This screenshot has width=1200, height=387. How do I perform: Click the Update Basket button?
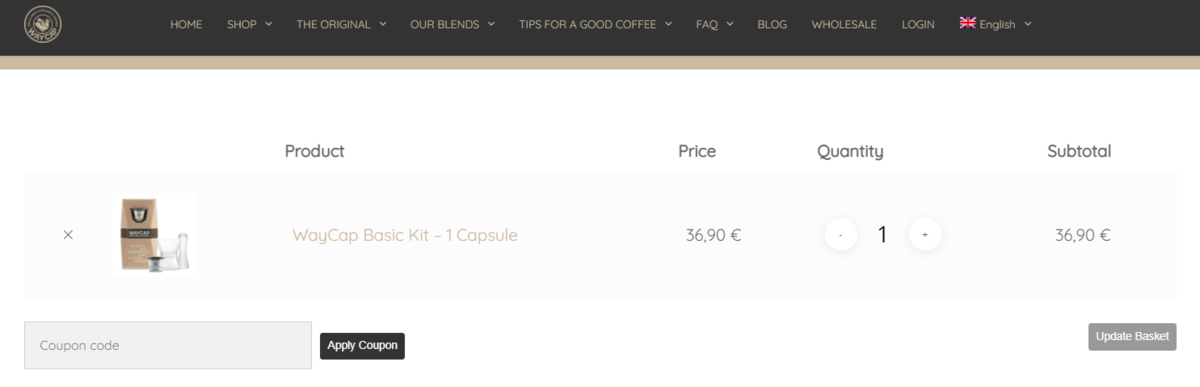[1132, 337]
